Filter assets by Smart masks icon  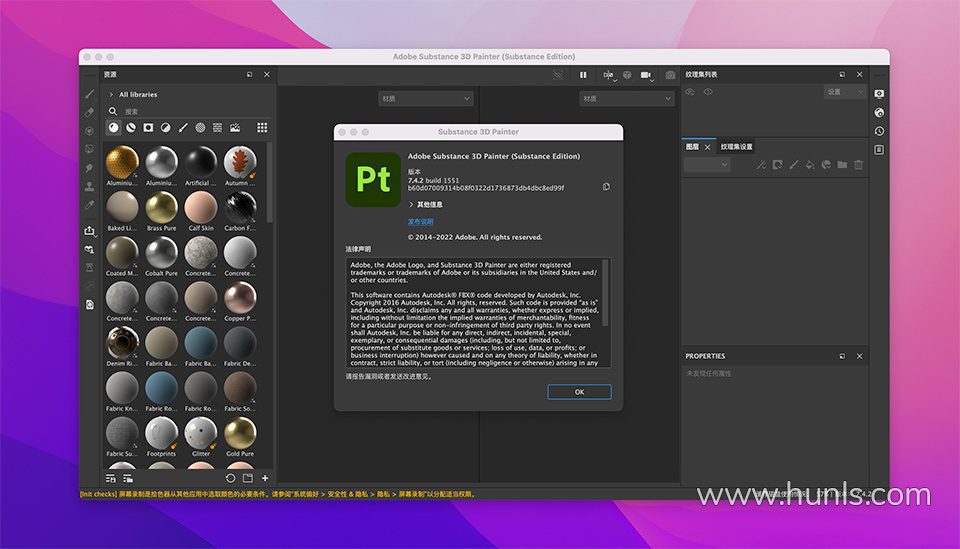pyautogui.click(x=148, y=127)
